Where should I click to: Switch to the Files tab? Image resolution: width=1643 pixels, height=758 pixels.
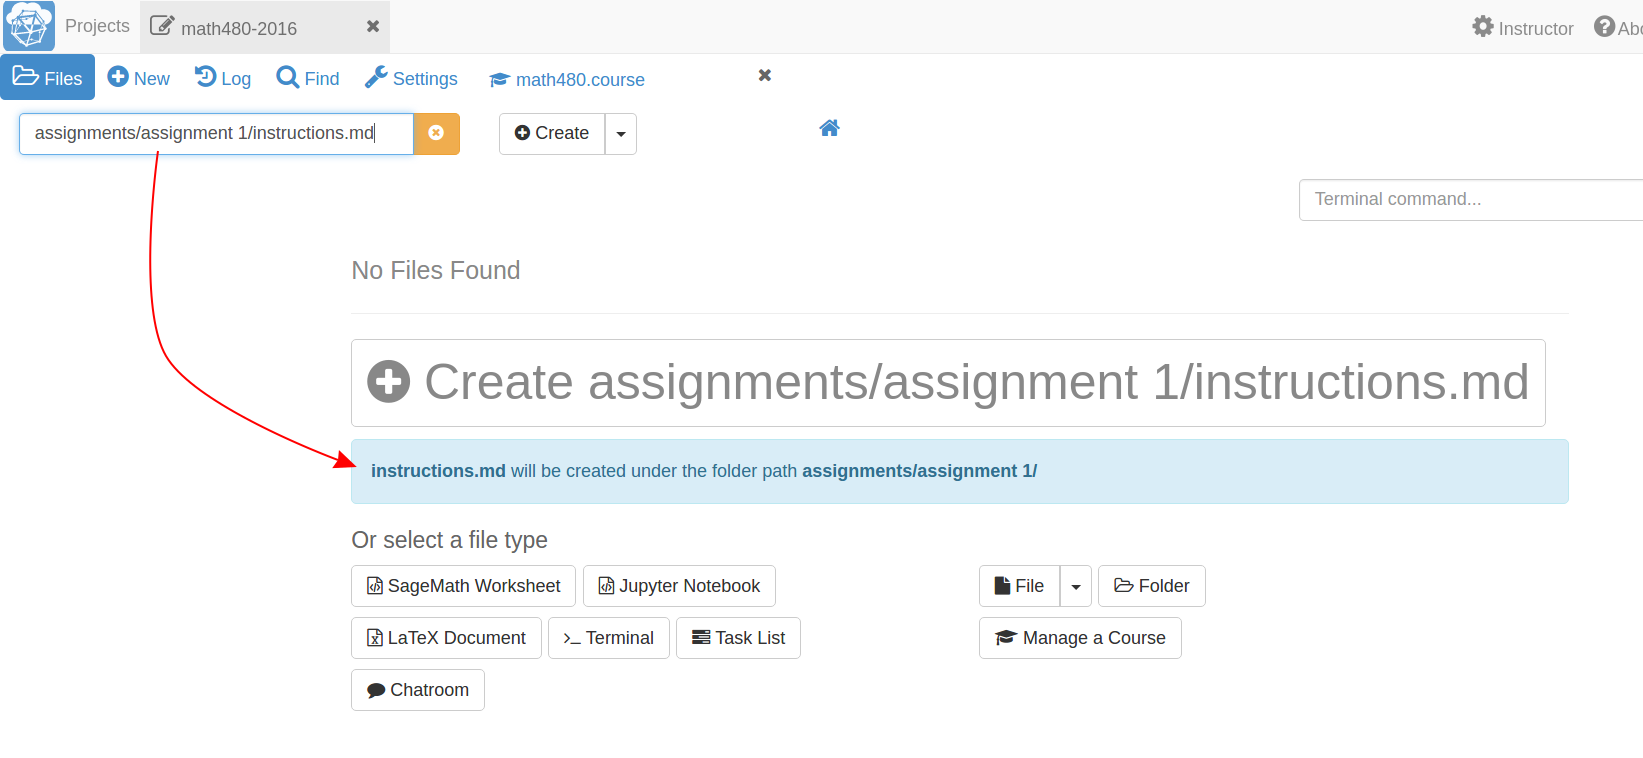[x=48, y=78]
